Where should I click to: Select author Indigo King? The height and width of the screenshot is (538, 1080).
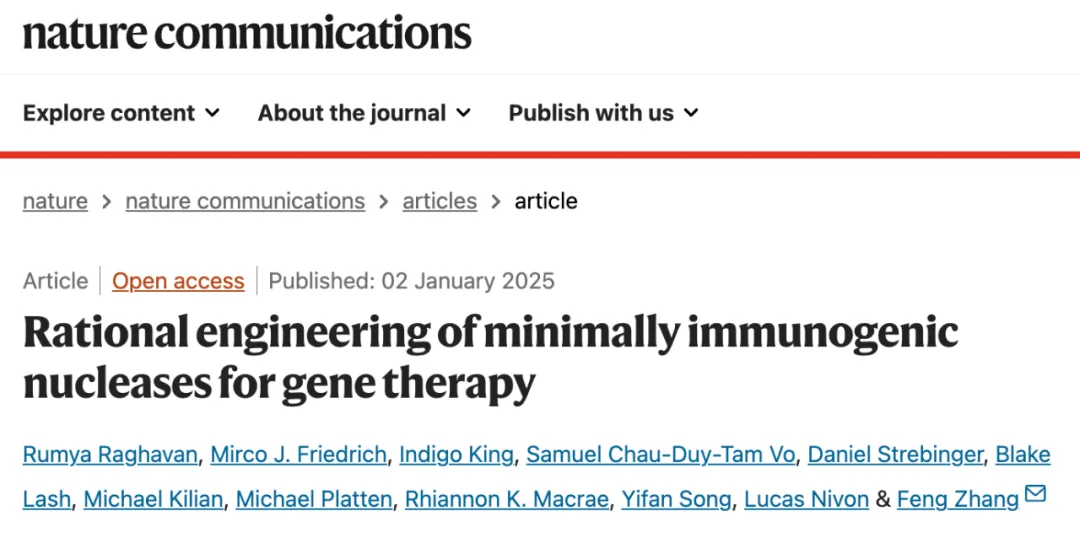[x=456, y=455]
